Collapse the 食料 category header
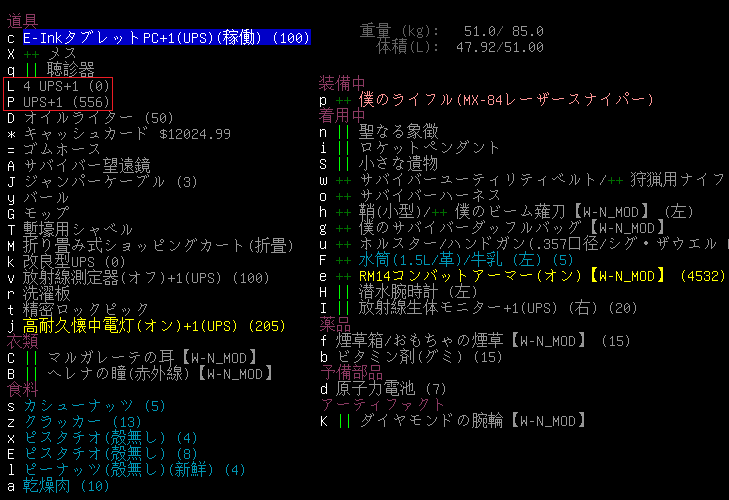Image resolution: width=729 pixels, height=500 pixels. point(23,389)
